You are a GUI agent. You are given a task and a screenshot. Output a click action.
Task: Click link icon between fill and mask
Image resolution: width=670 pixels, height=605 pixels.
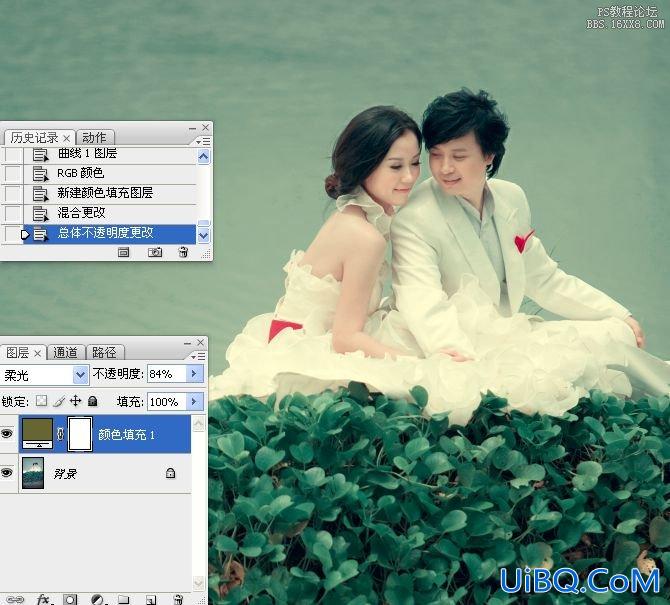click(x=60, y=435)
